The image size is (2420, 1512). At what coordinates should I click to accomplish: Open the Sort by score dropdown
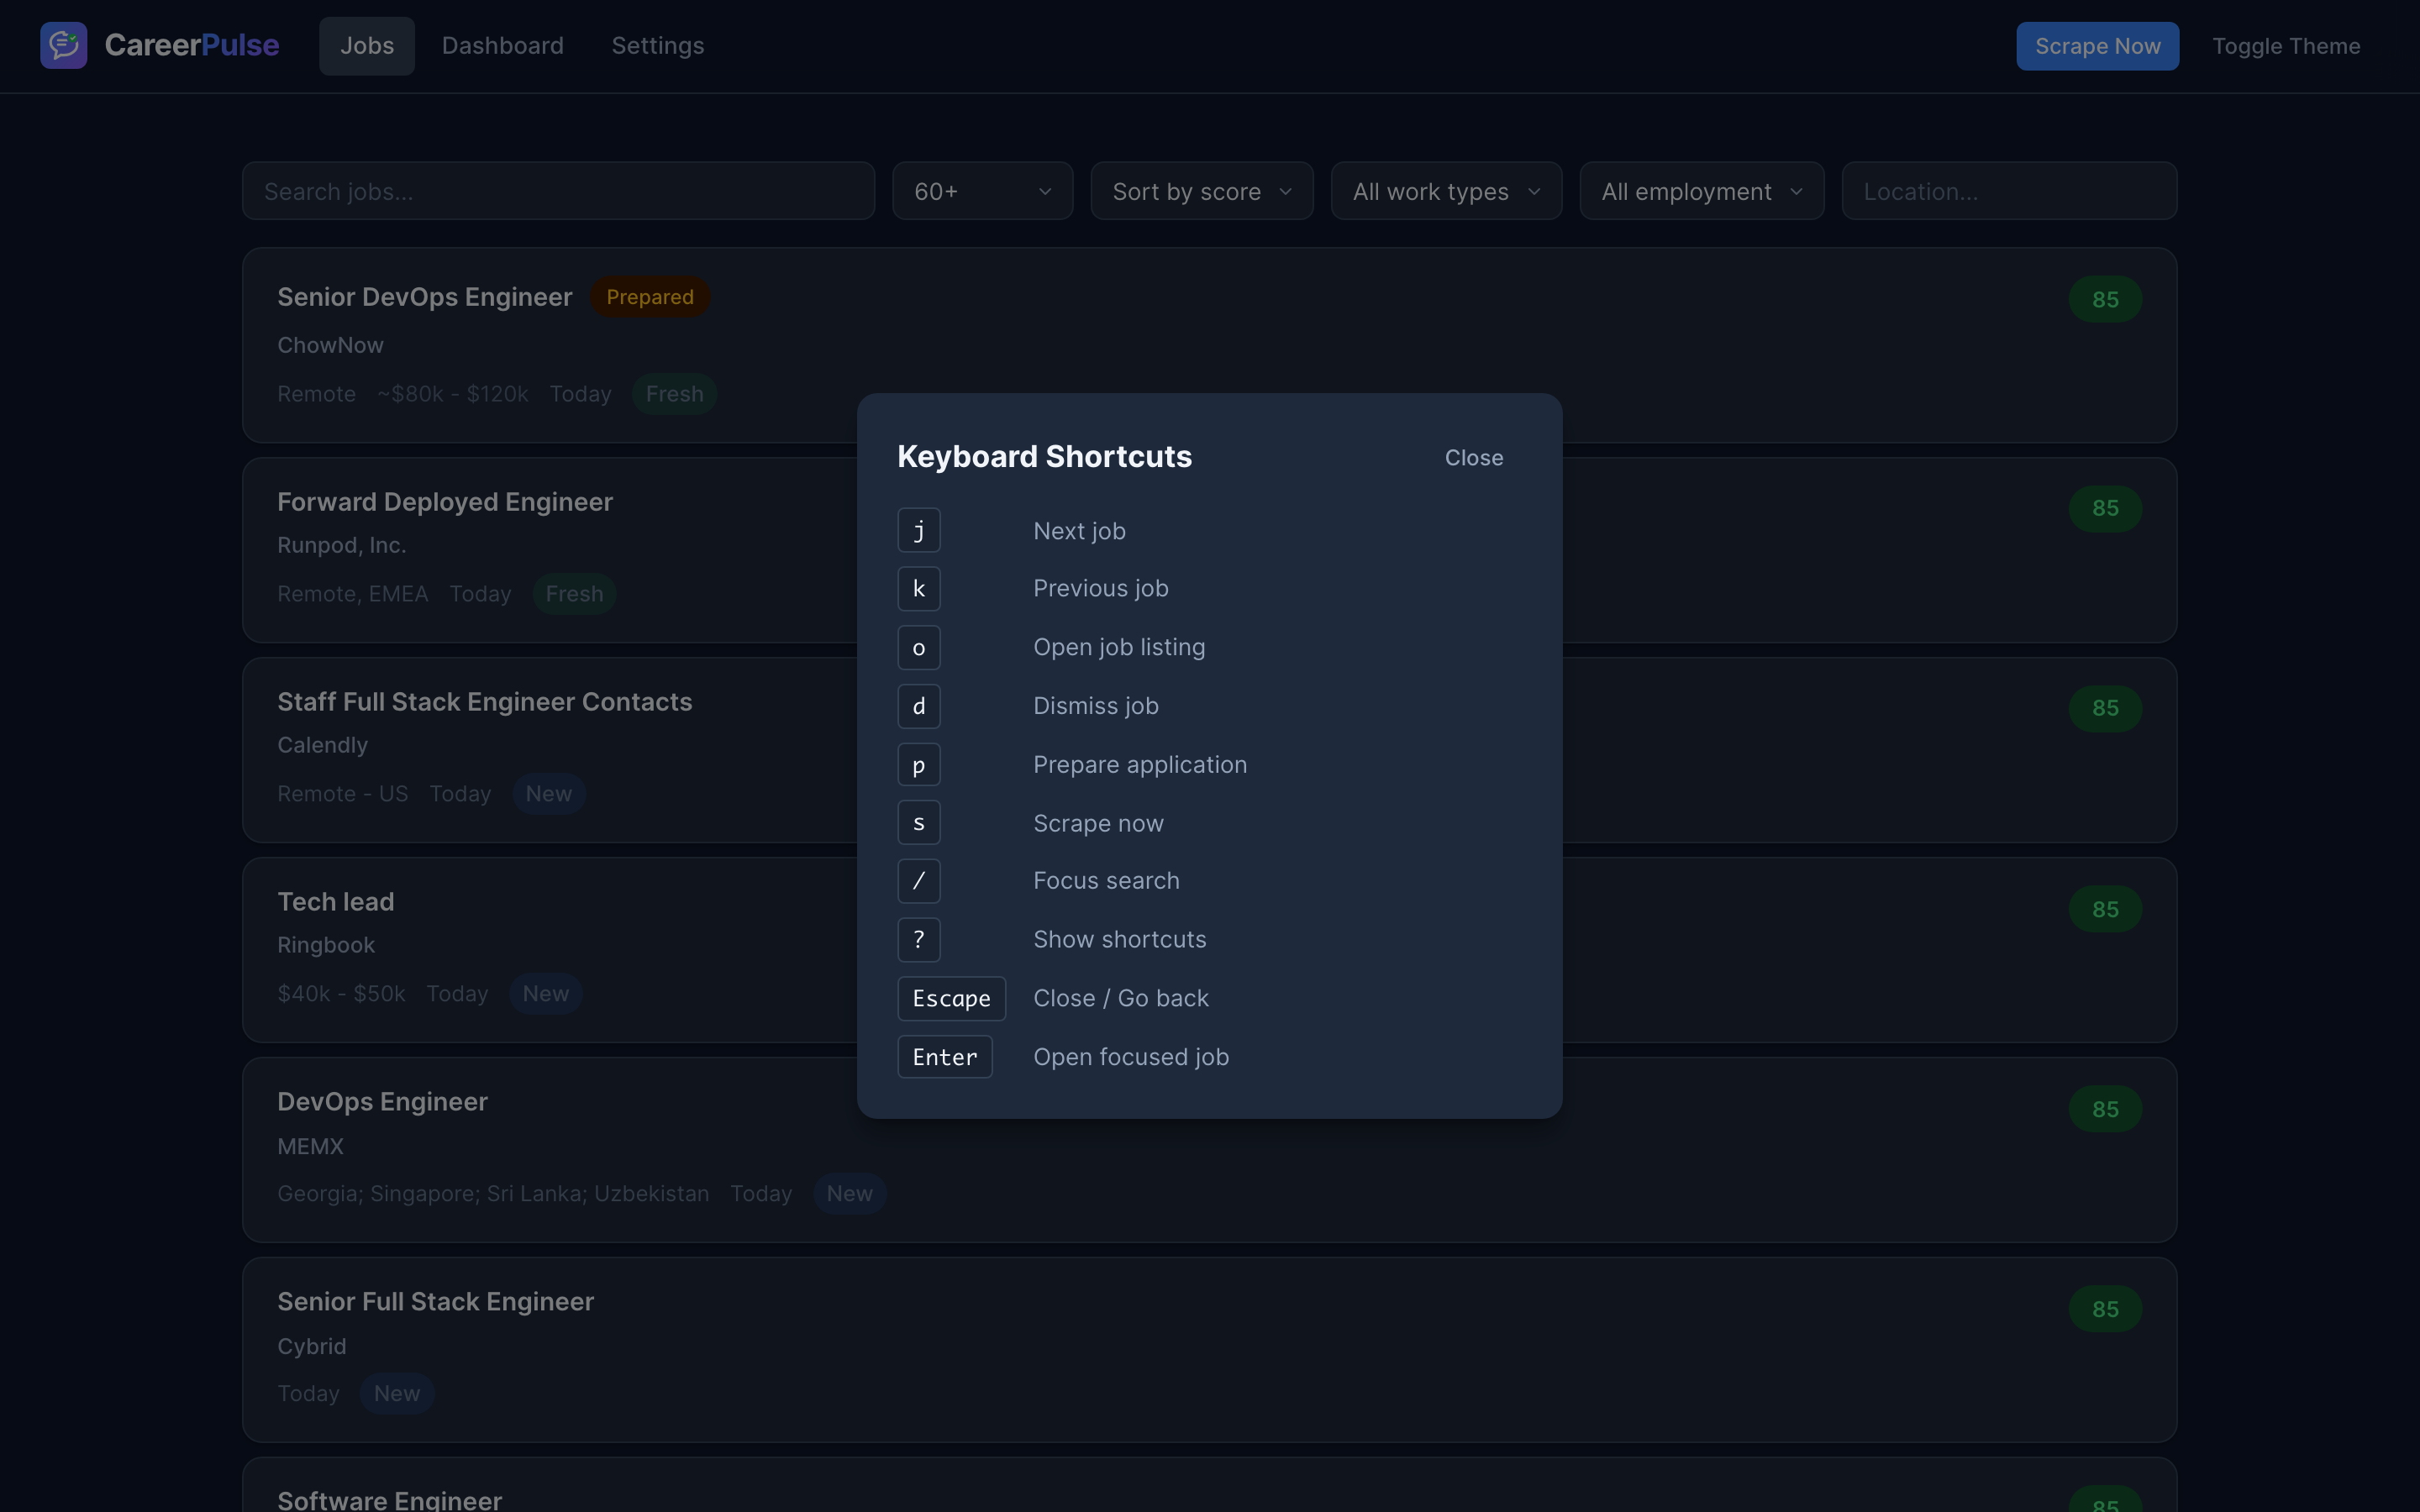(x=1201, y=190)
